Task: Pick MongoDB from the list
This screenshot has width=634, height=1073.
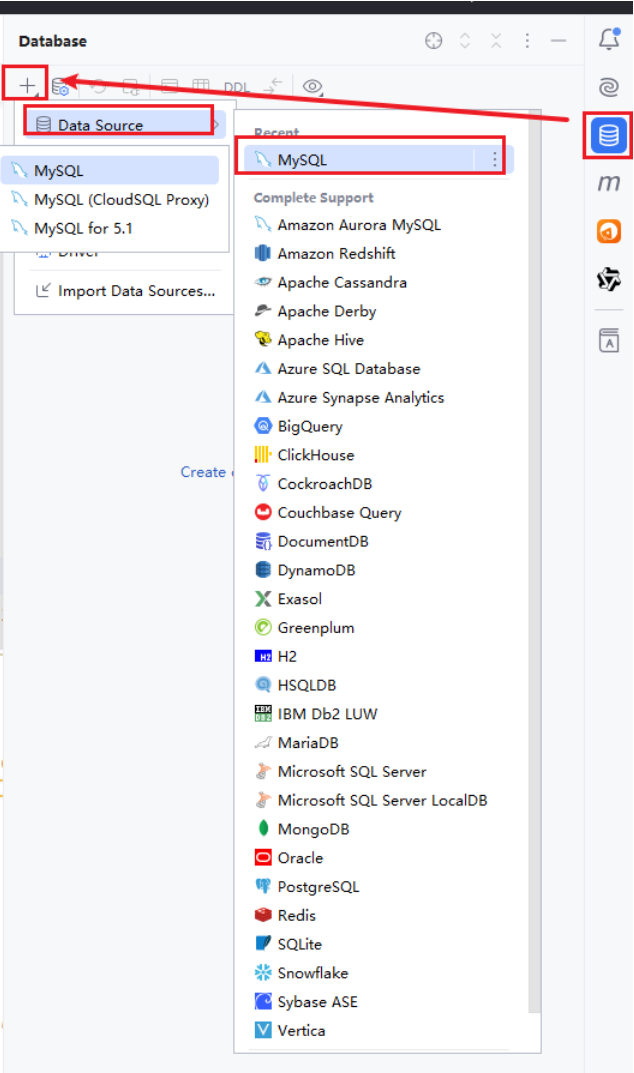Action: (x=302, y=828)
